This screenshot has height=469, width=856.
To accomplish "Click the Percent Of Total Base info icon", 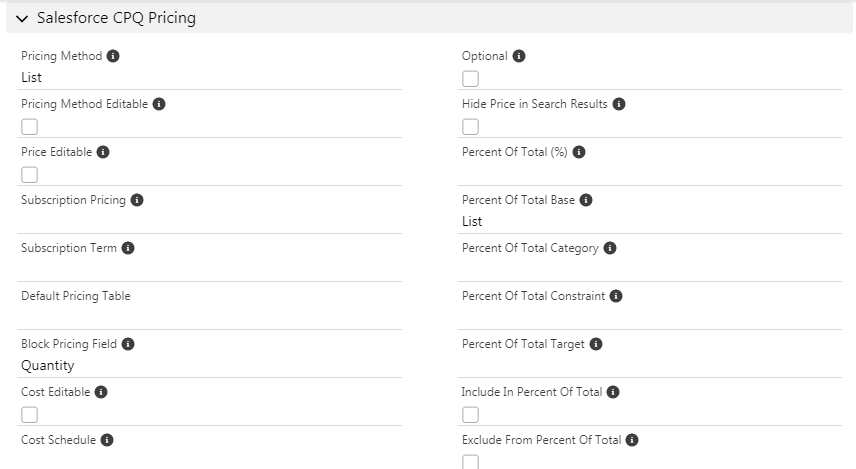I will click(586, 200).
